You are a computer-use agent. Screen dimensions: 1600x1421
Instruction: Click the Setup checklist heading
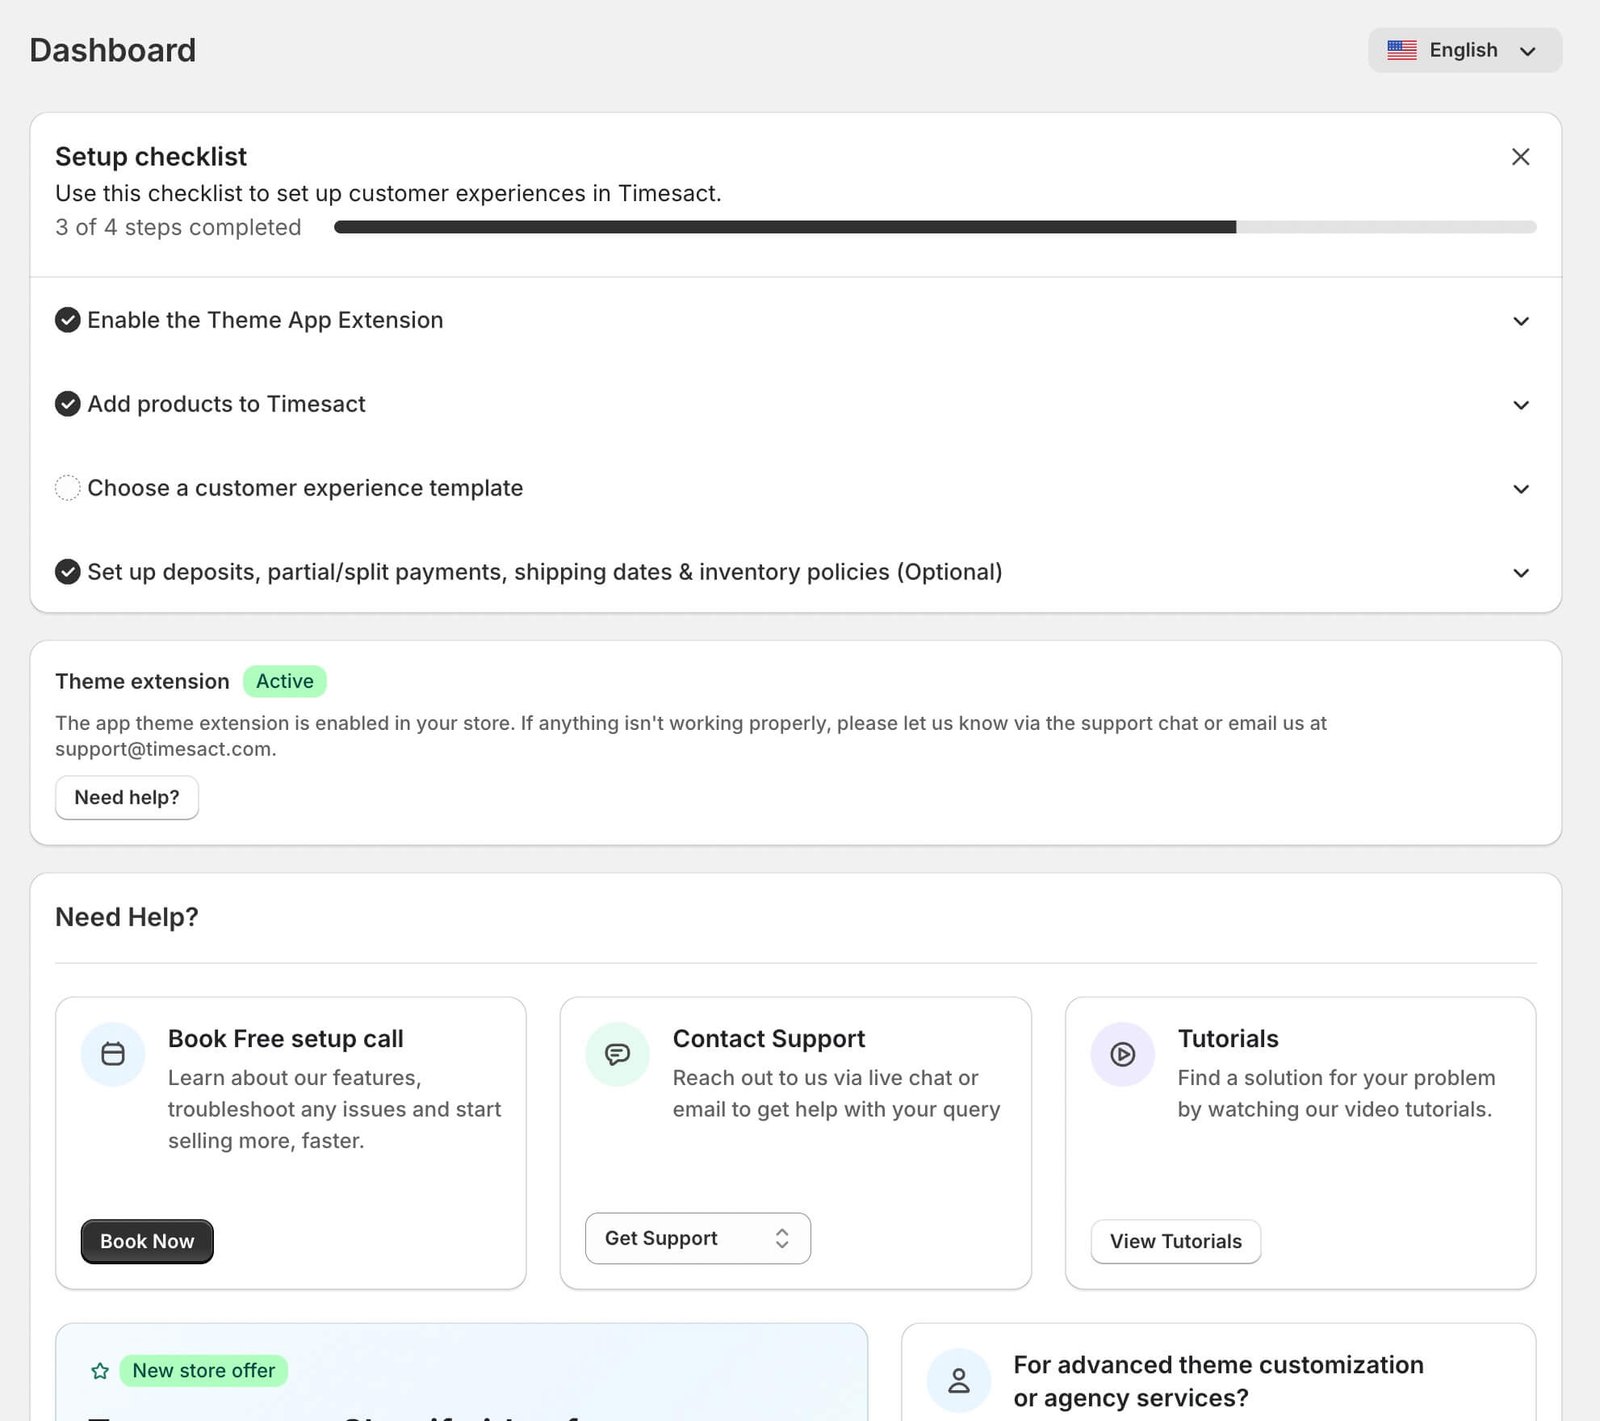point(151,157)
